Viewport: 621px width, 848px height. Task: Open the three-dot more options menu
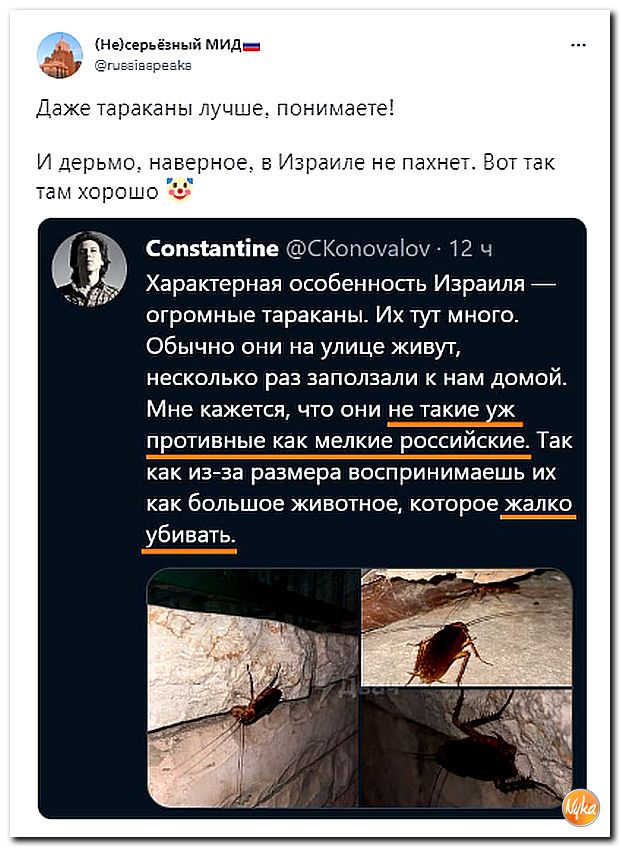click(x=578, y=45)
